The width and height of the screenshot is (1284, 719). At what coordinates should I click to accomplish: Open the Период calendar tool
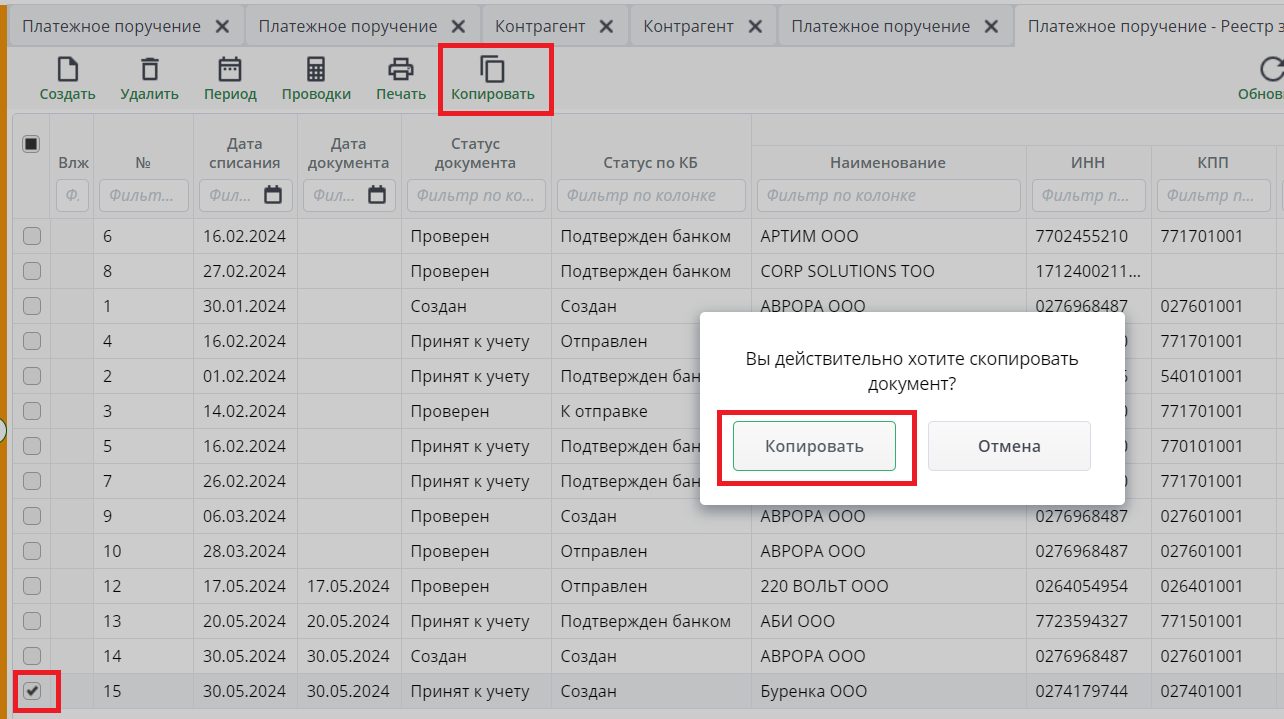[x=230, y=70]
